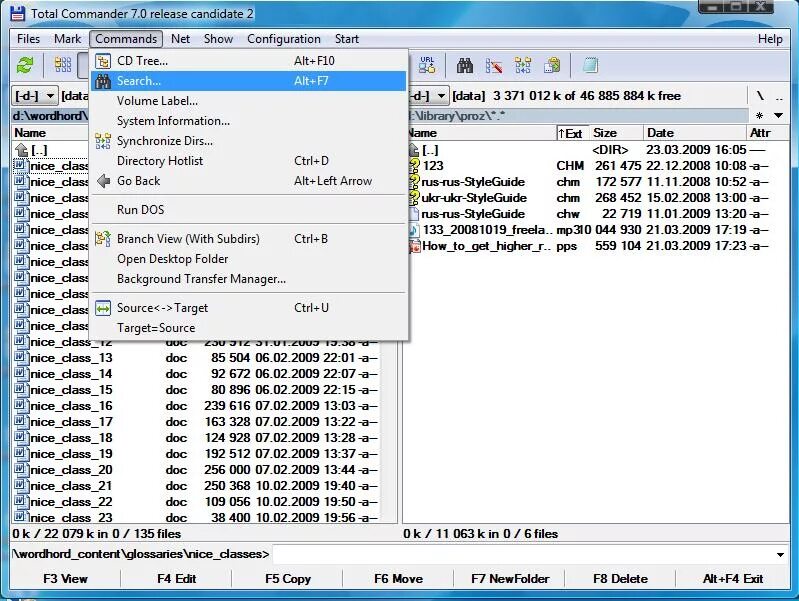
Task: Click the F8 Delete button
Action: 620,579
